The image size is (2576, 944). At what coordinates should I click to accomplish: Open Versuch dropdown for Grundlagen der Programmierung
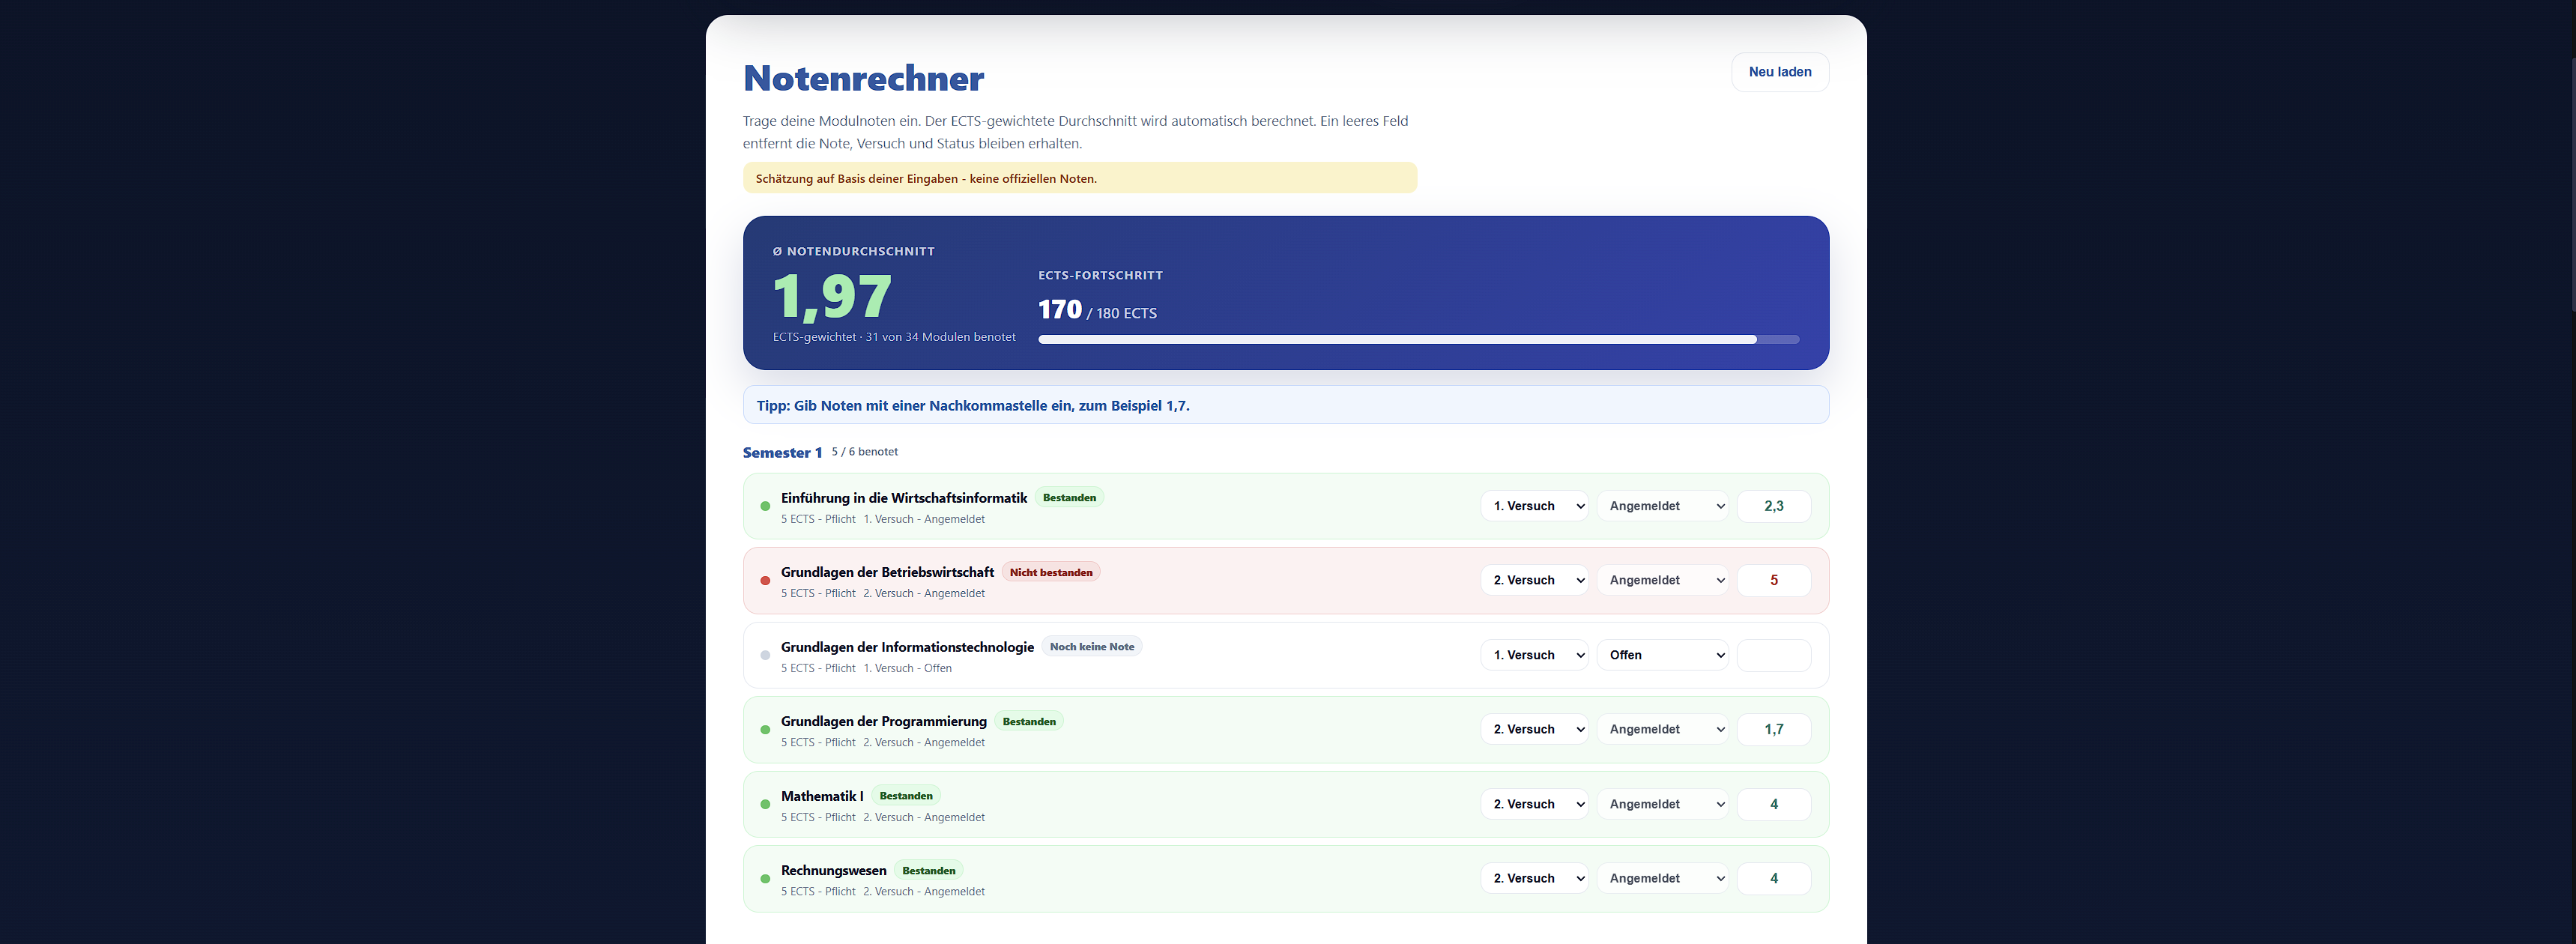pyautogui.click(x=1534, y=729)
